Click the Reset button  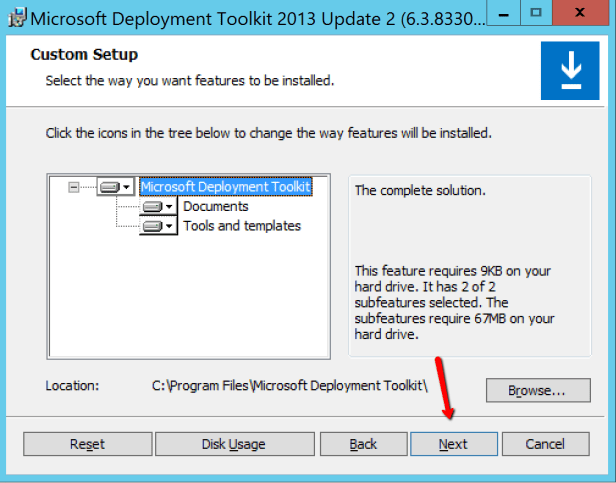(x=87, y=444)
